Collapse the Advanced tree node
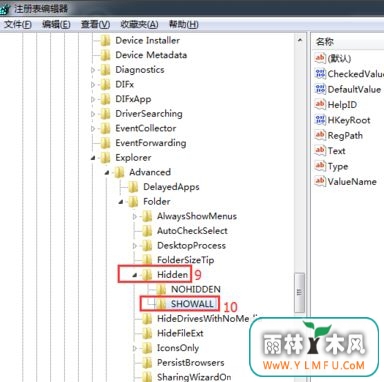384x382 pixels. (x=107, y=173)
